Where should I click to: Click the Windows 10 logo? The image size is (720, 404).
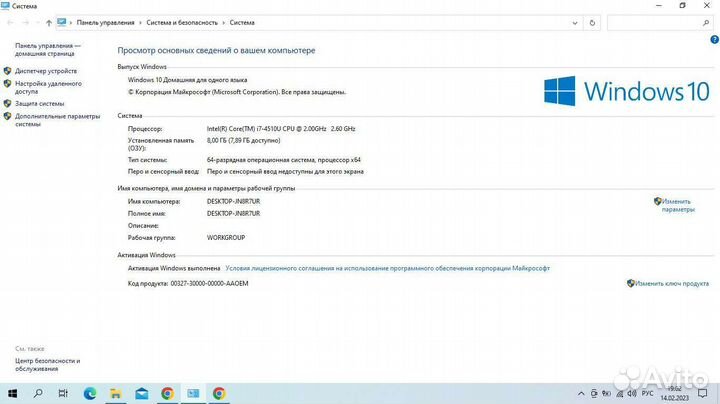[626, 91]
